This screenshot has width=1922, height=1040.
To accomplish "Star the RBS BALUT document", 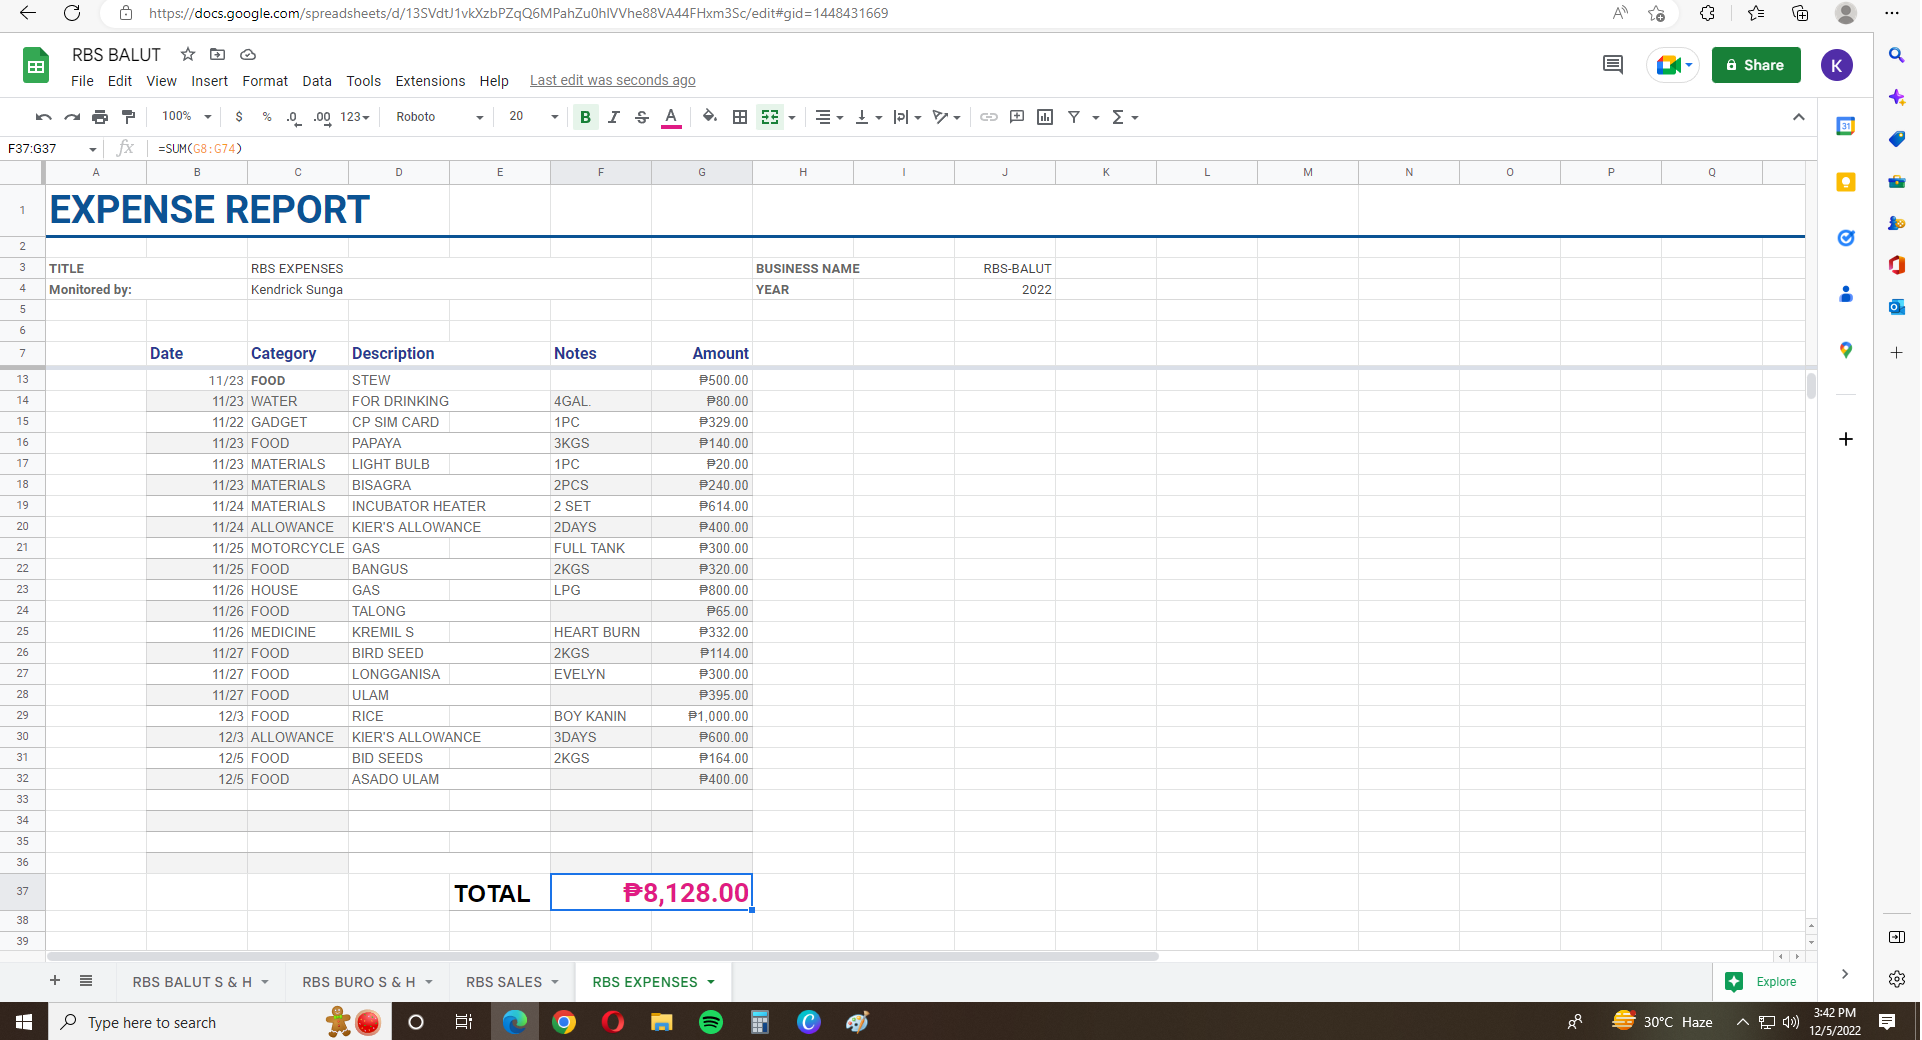I will coord(187,54).
